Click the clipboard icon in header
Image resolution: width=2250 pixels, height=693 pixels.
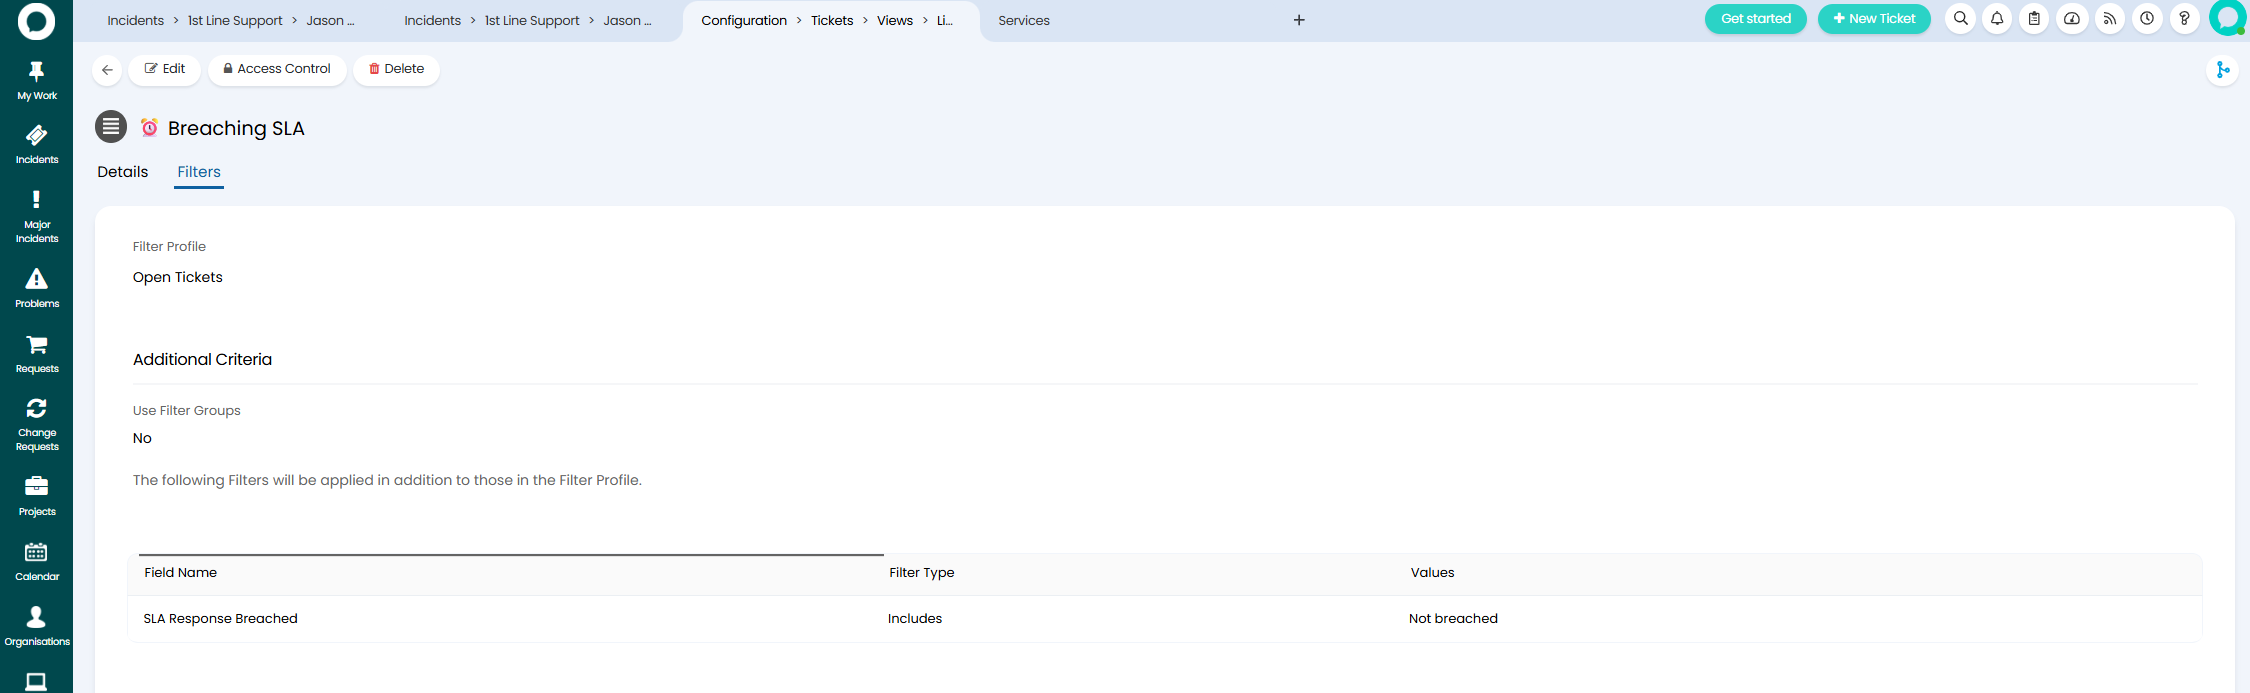pyautogui.click(x=2034, y=19)
